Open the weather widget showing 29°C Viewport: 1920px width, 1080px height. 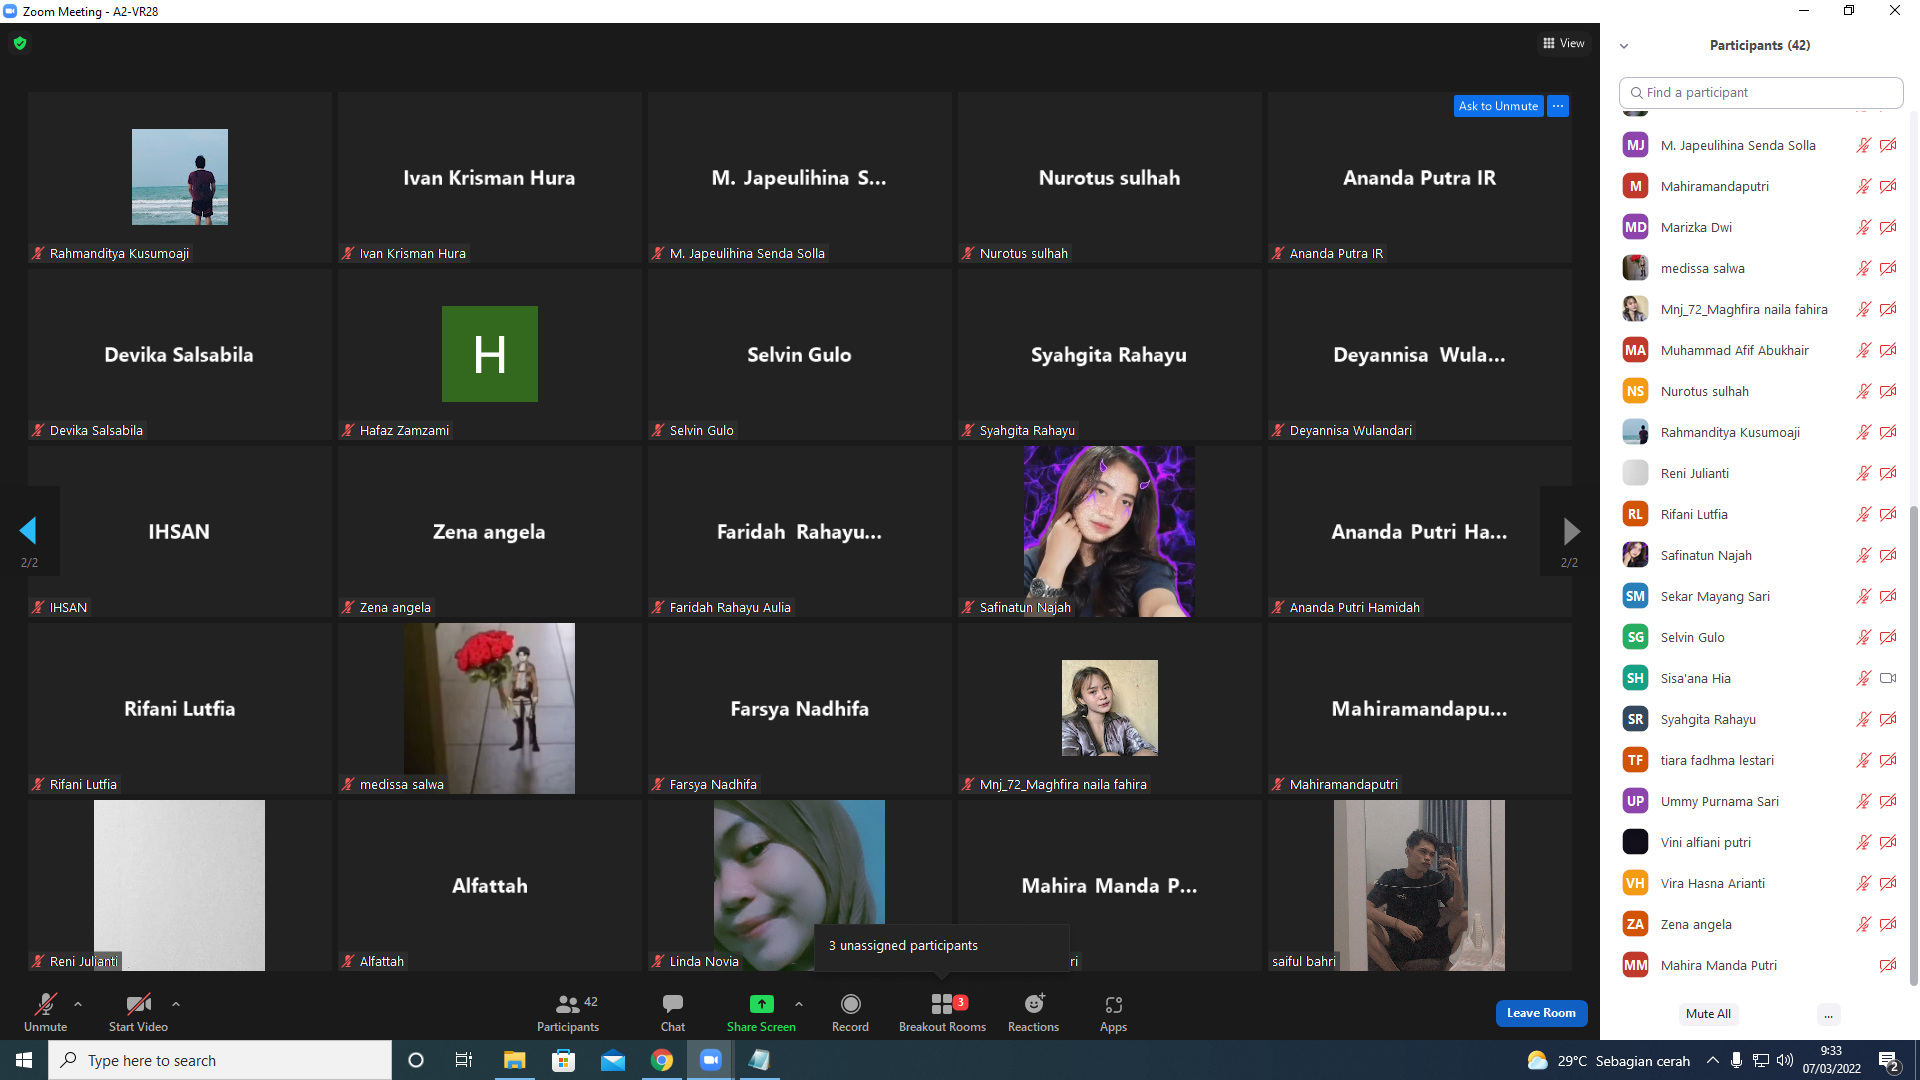pyautogui.click(x=1608, y=1060)
